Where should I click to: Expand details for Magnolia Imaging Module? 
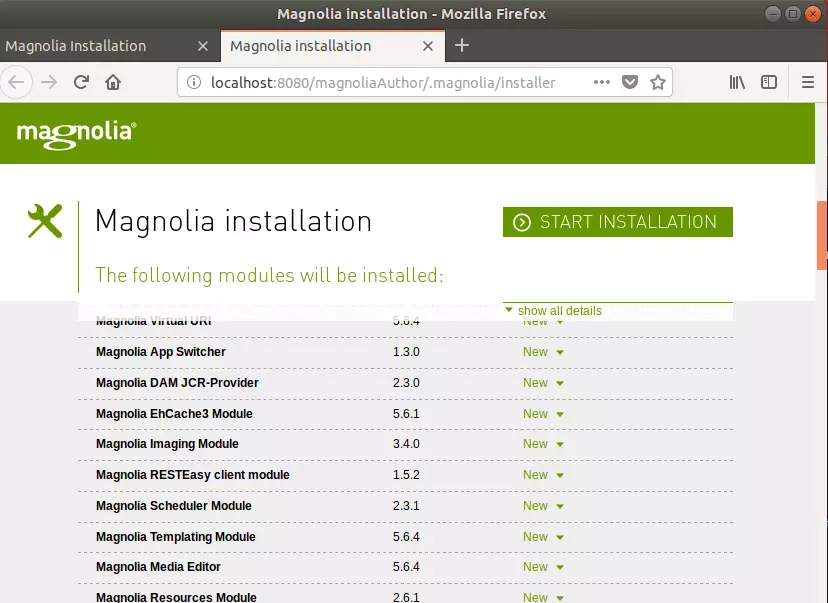[543, 444]
